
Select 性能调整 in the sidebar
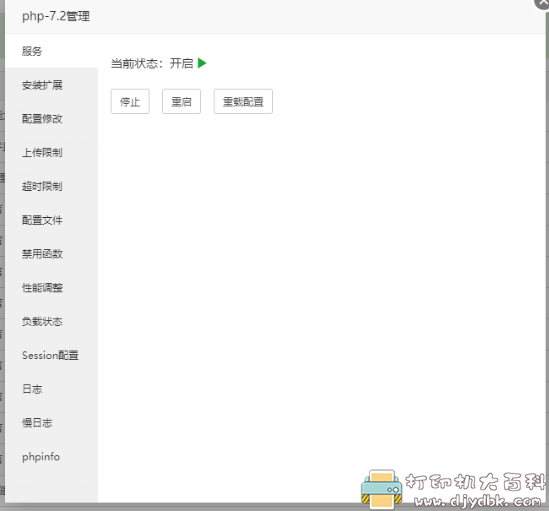[x=51, y=288]
